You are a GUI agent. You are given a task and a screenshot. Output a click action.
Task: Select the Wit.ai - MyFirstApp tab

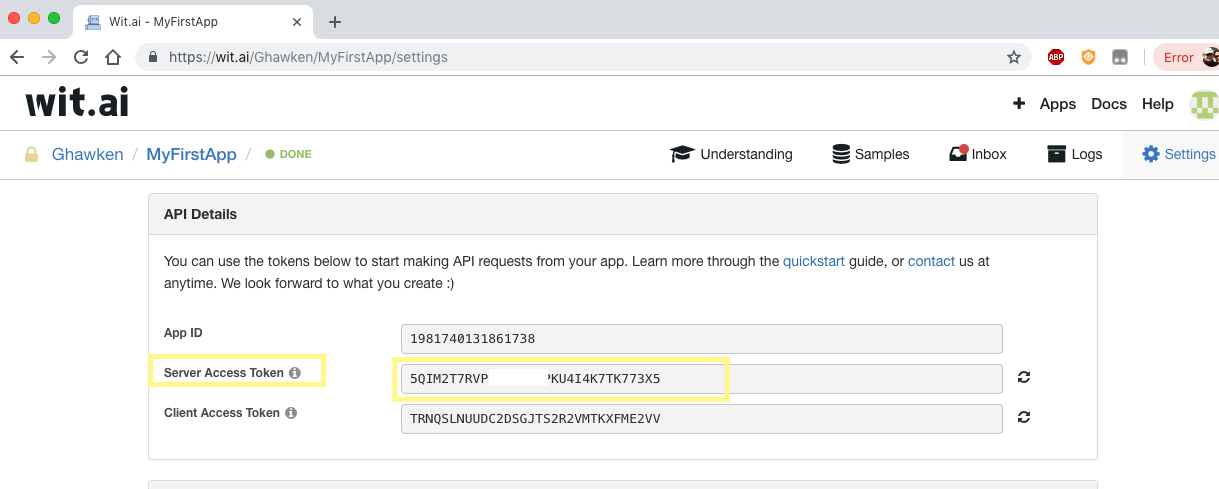coord(195,21)
